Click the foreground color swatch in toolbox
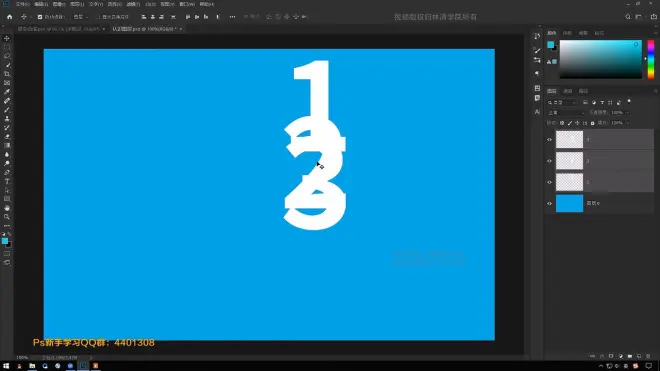Viewport: 660px width, 371px height. (x=5, y=241)
